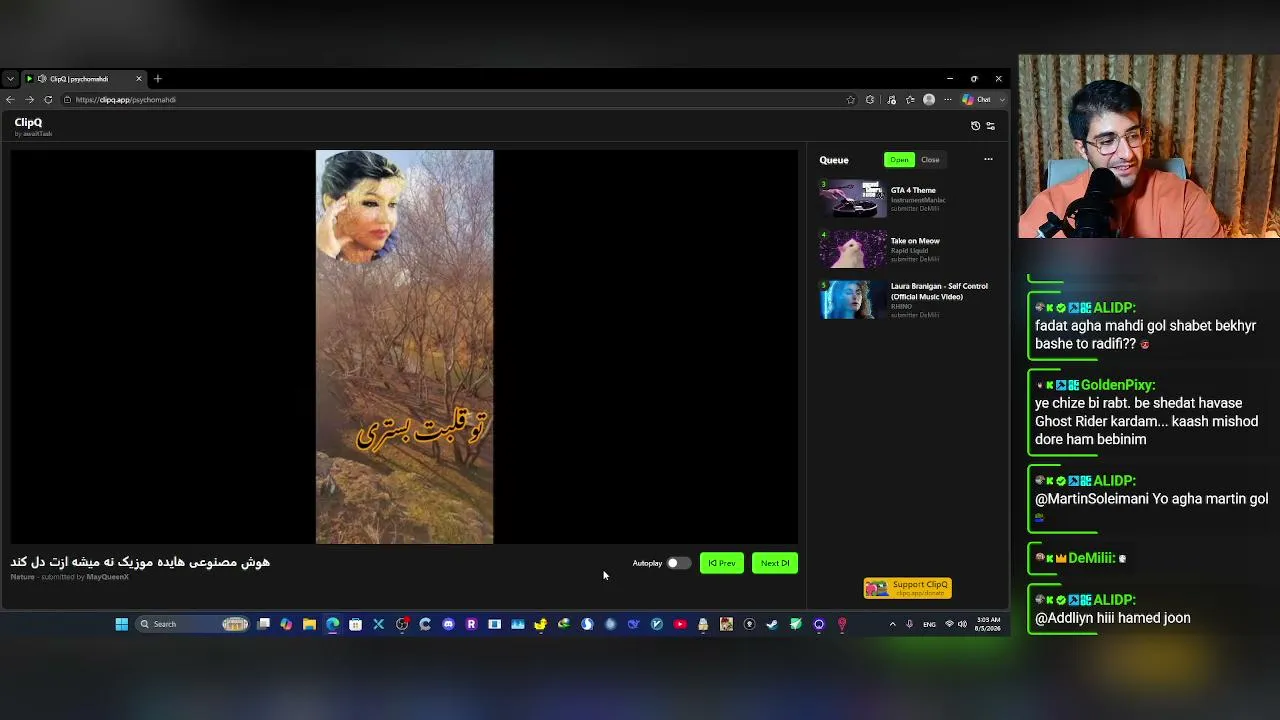Viewport: 1280px width, 720px height.
Task: Open the Queue three-dot options menu
Action: pos(988,160)
